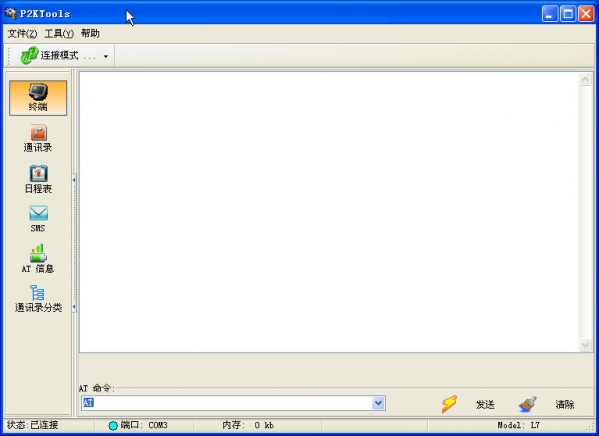Click the cyan port status indicator
The height and width of the screenshot is (436, 599).
113,425
